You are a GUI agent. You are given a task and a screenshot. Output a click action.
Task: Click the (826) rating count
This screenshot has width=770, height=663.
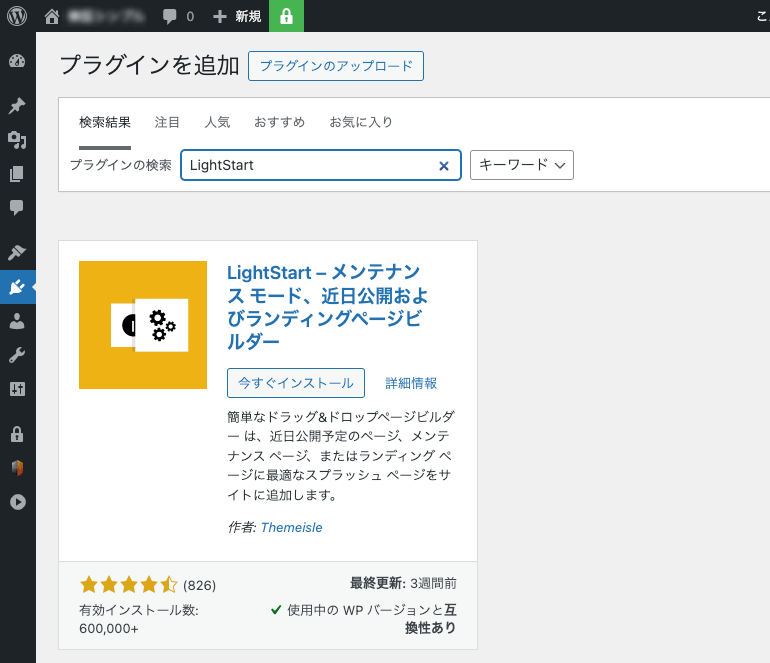pyautogui.click(x=199, y=585)
